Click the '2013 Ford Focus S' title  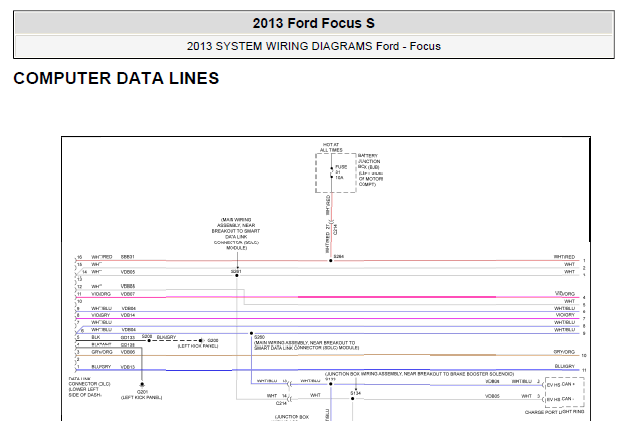pyautogui.click(x=313, y=23)
